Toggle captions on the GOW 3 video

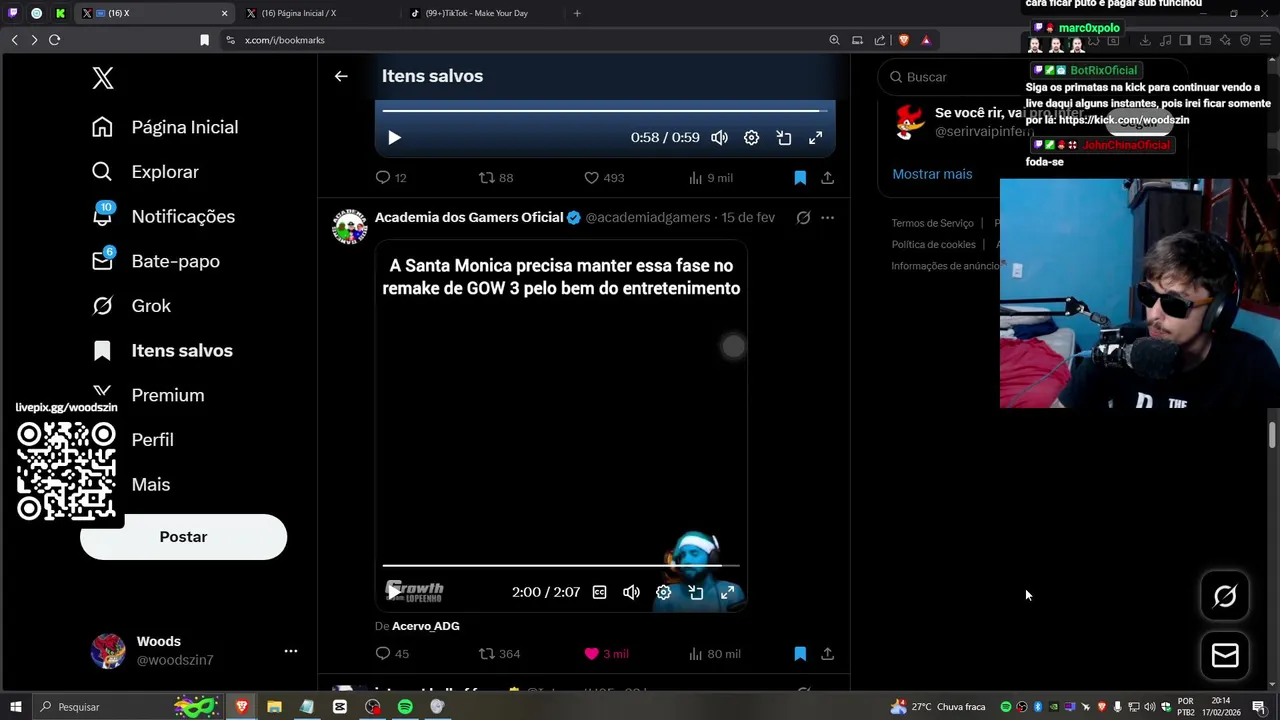click(599, 592)
